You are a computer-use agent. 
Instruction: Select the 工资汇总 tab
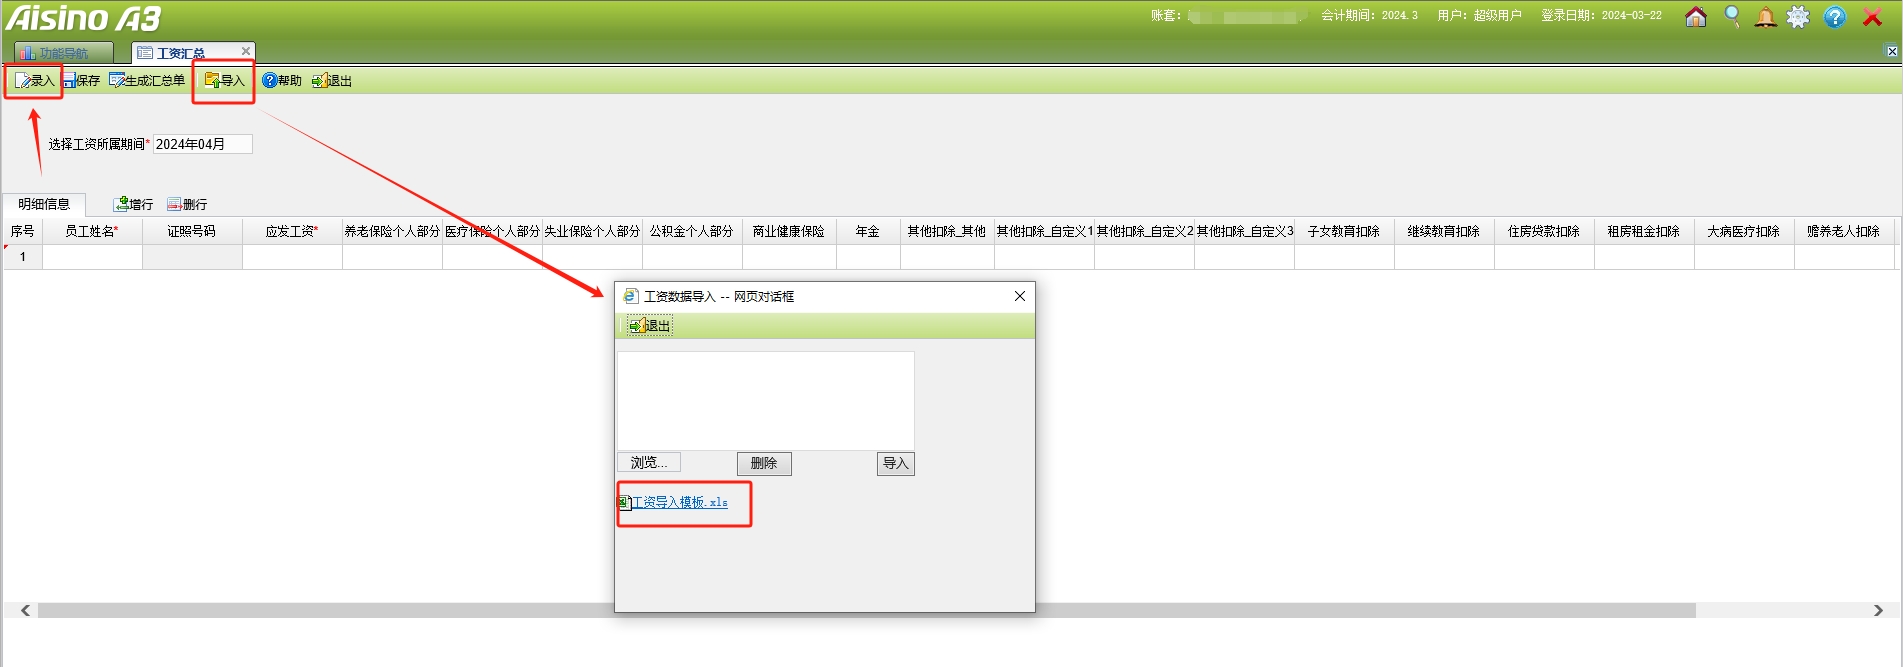click(x=181, y=53)
